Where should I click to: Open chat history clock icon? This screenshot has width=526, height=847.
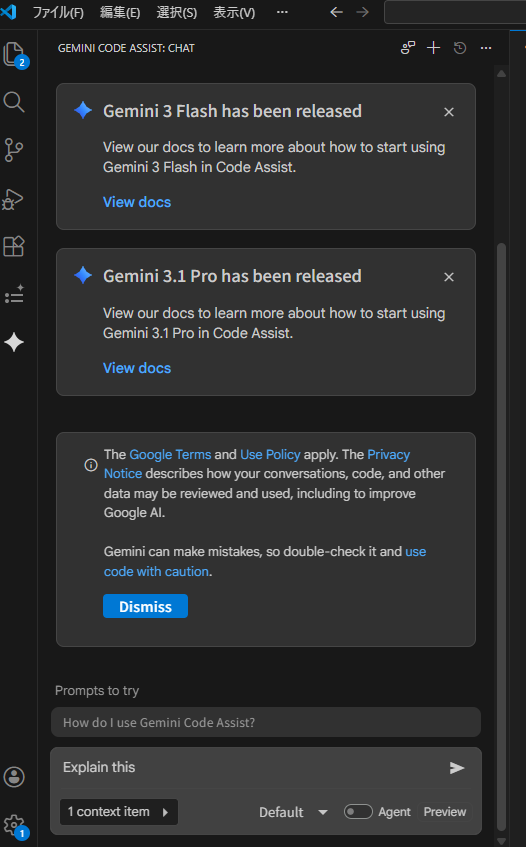point(460,48)
